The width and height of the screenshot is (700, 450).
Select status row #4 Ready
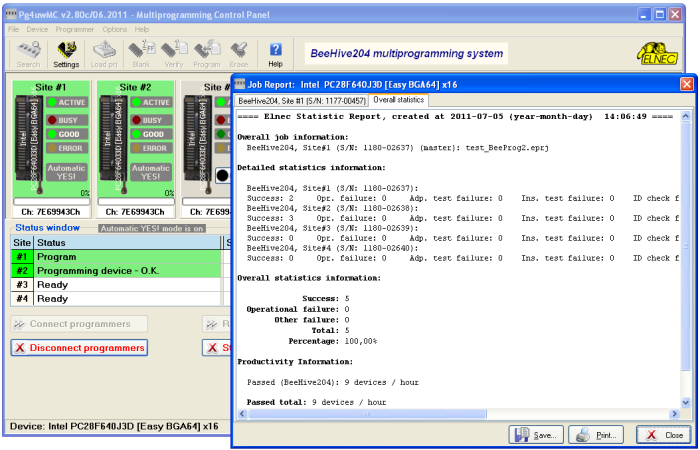coord(116,299)
